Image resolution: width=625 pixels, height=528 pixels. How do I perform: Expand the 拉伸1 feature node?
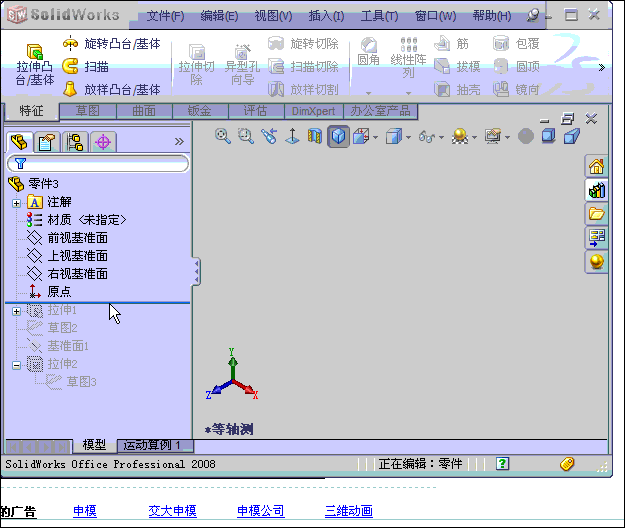[16, 311]
